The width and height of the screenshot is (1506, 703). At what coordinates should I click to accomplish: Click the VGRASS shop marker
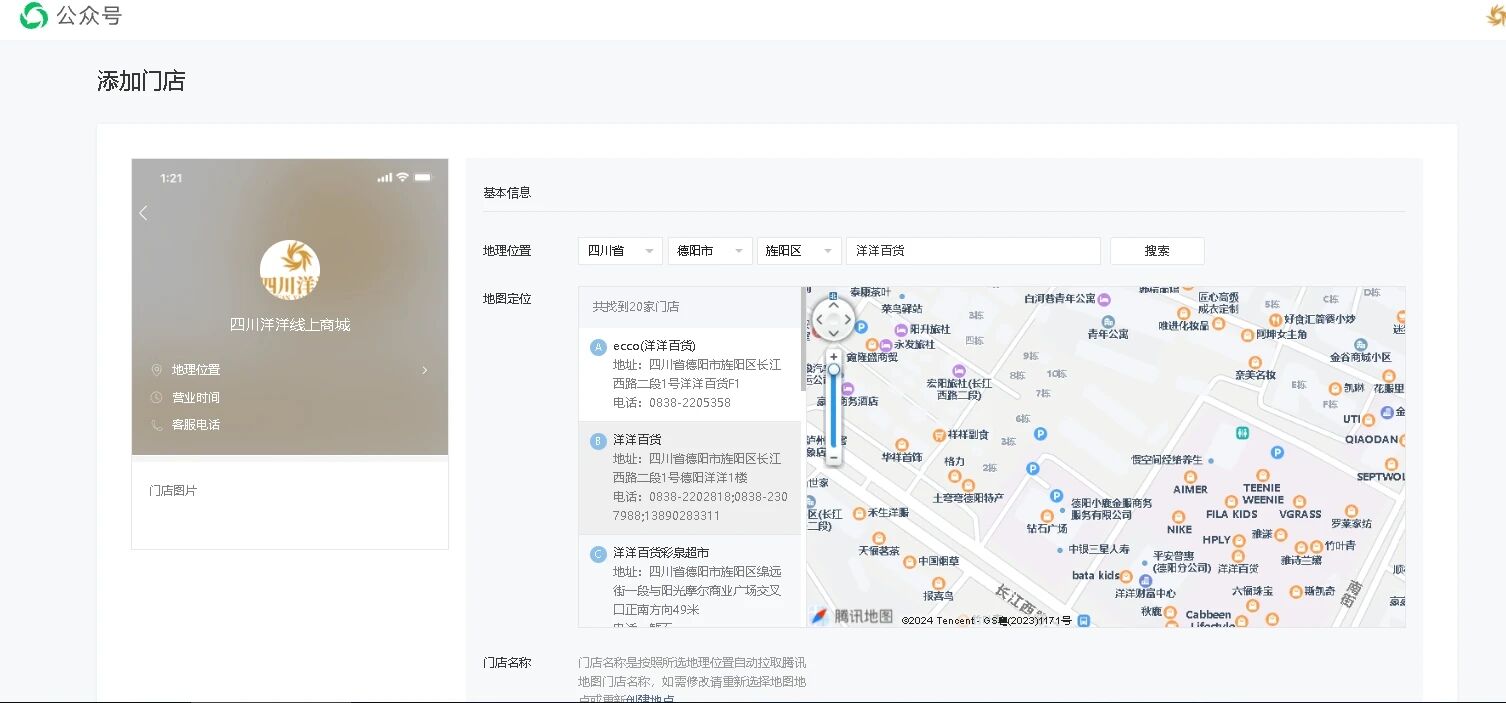coord(1300,500)
